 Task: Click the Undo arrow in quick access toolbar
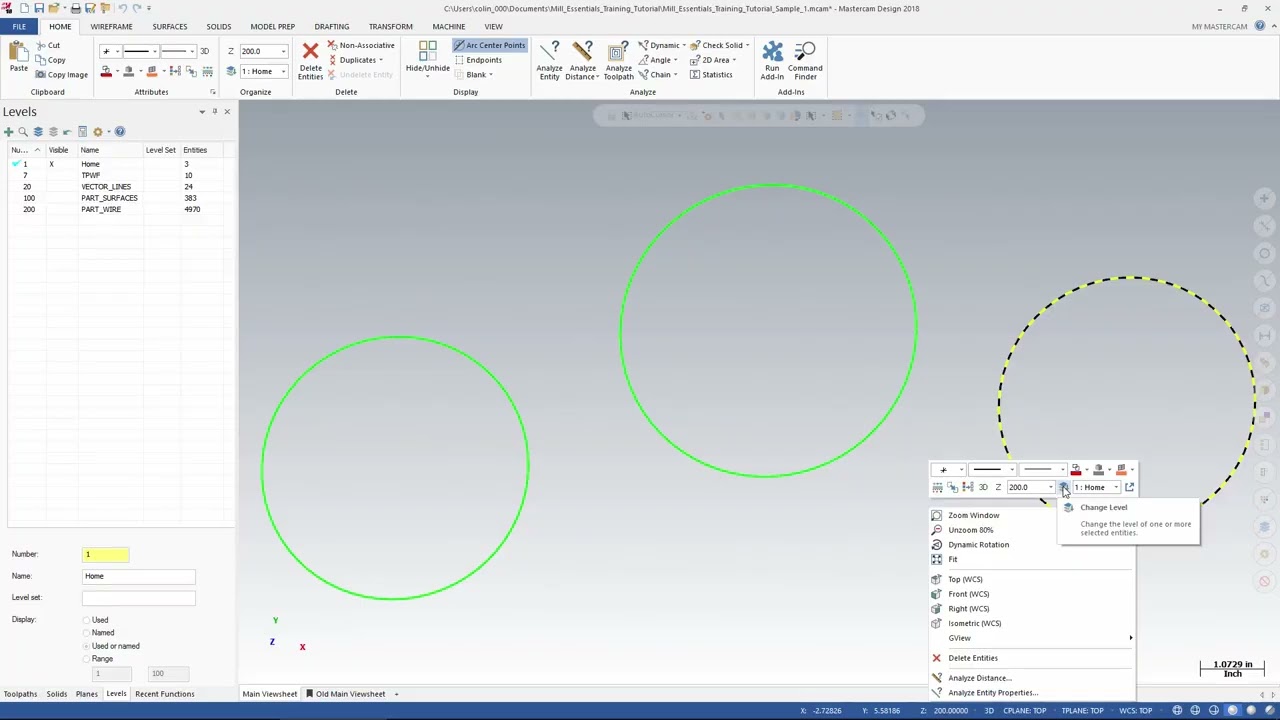(x=122, y=8)
